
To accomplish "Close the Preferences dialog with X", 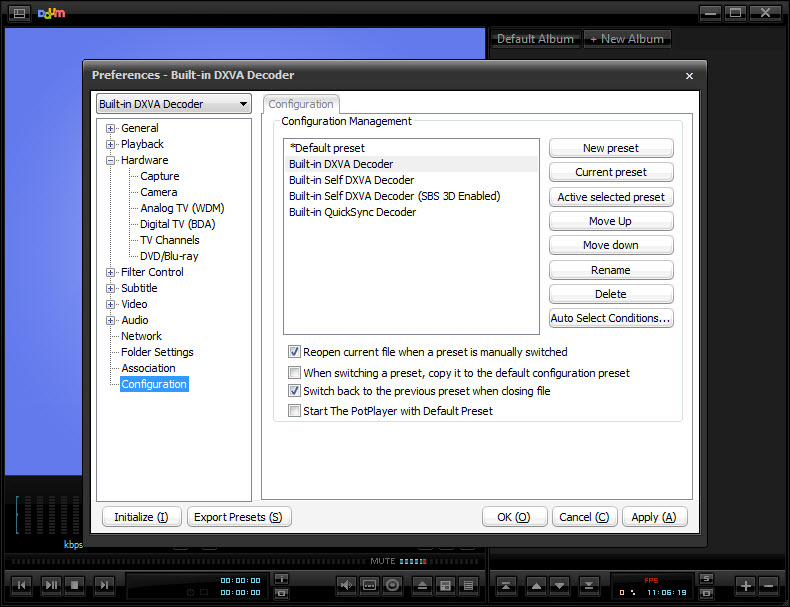I will [689, 76].
